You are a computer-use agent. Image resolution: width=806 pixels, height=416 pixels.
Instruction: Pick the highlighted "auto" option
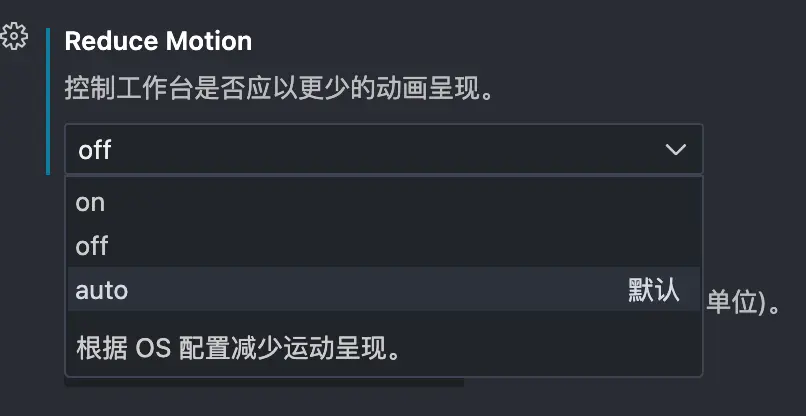[x=383, y=290]
